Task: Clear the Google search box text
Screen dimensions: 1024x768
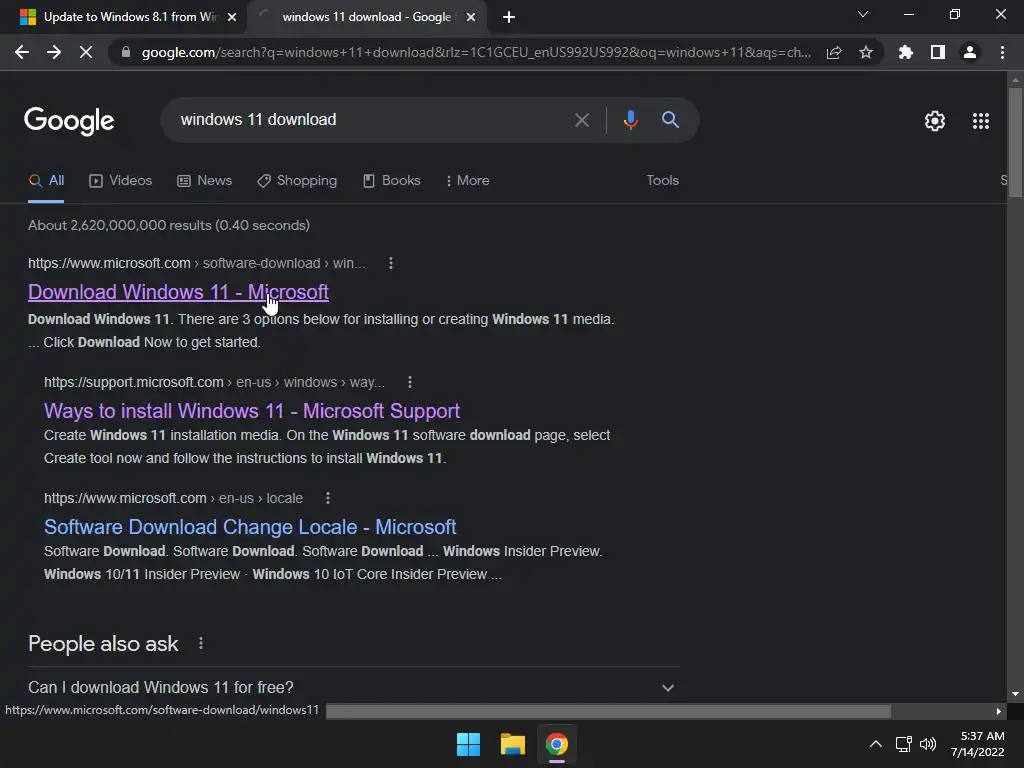Action: click(x=581, y=120)
